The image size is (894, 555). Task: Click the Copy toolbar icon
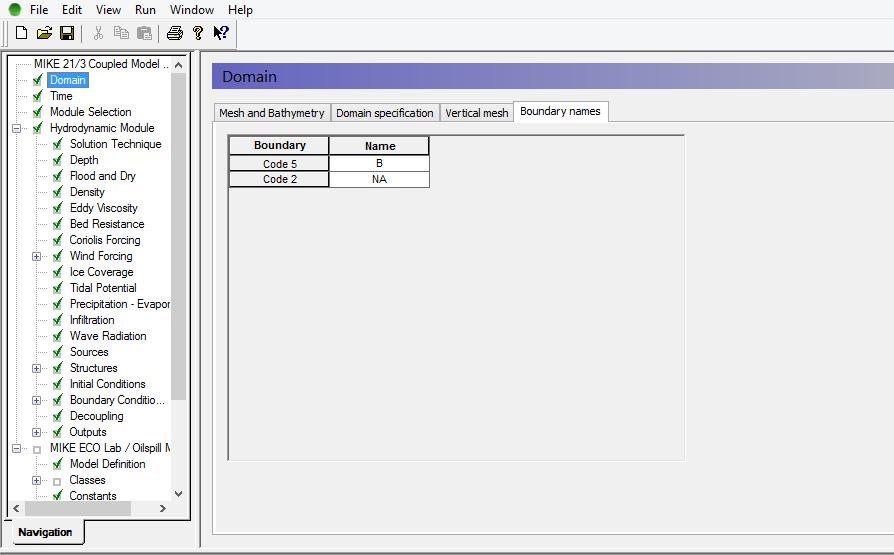(121, 33)
